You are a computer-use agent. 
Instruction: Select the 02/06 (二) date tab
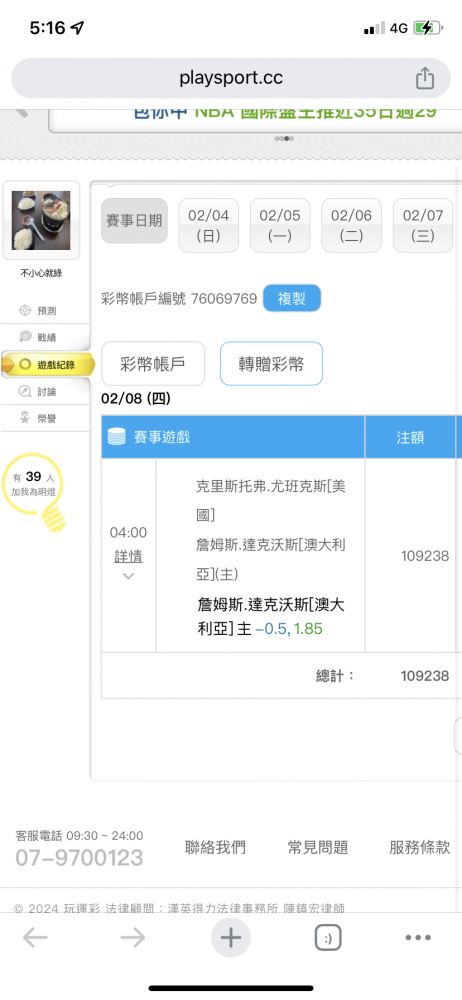point(351,225)
